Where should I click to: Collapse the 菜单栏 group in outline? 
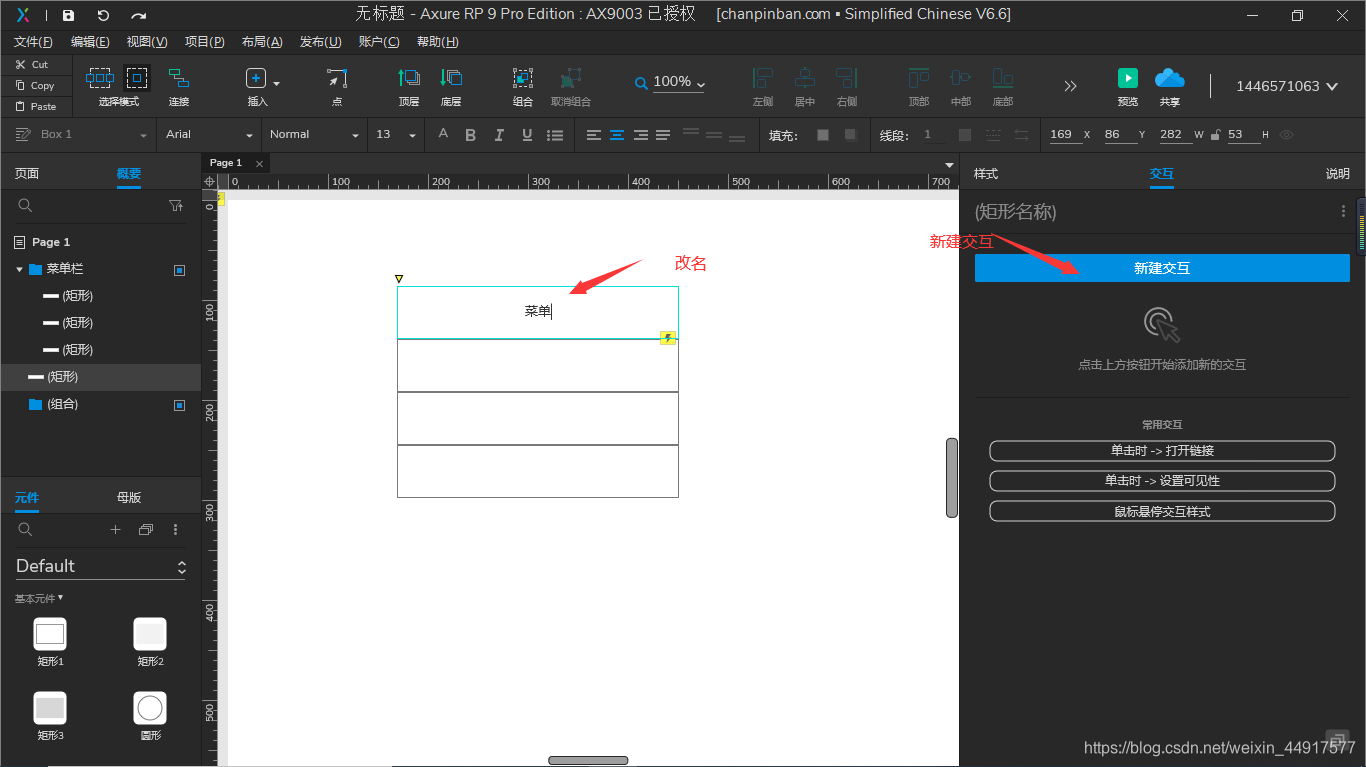tap(19, 269)
